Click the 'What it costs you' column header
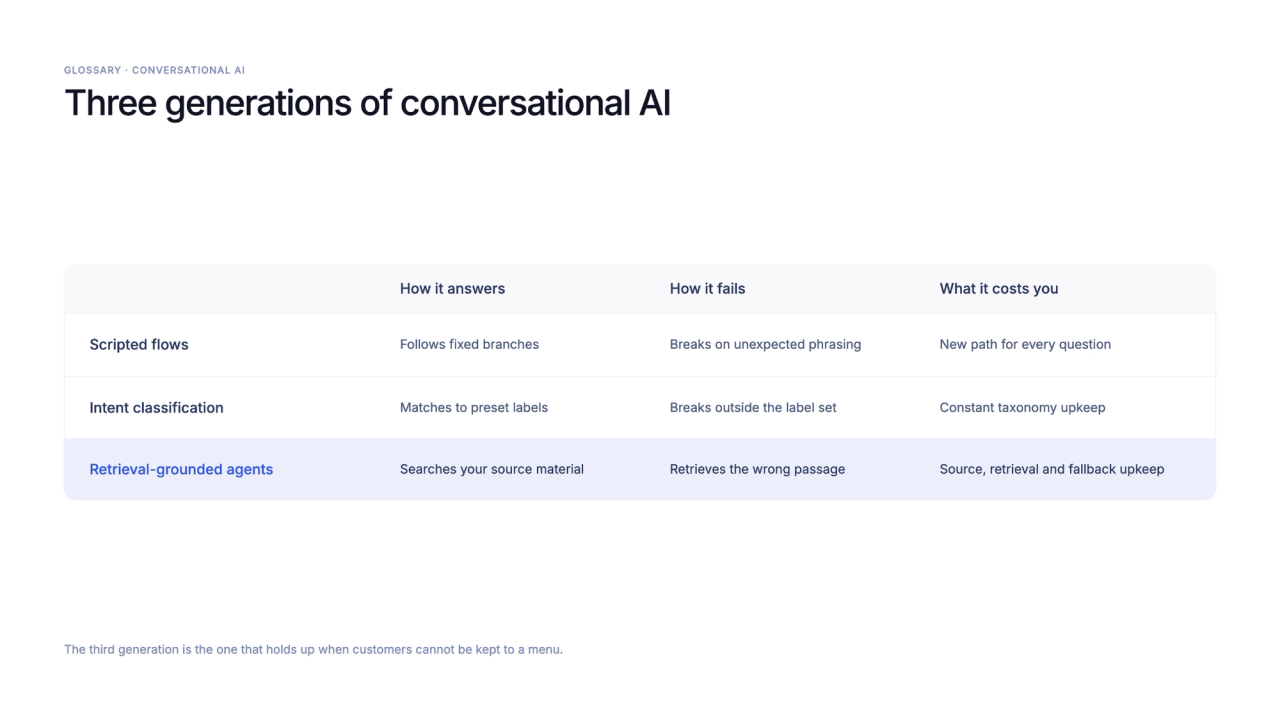The image size is (1280, 720). coord(998,289)
